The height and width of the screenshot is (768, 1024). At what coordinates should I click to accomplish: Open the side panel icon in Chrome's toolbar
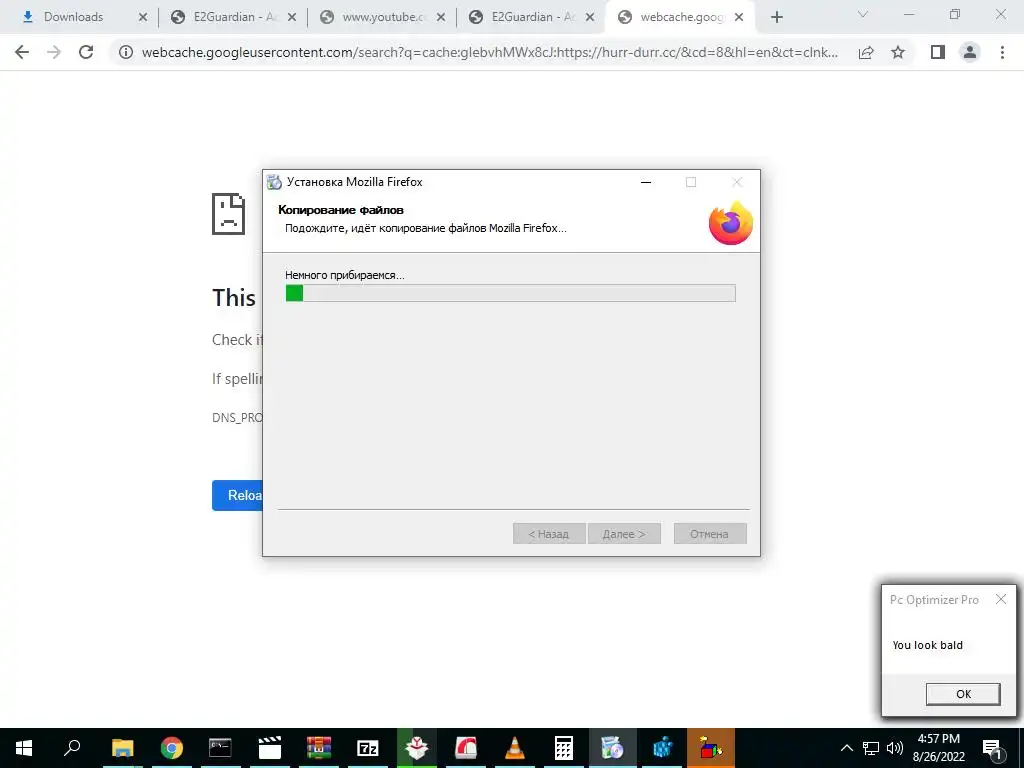click(938, 52)
